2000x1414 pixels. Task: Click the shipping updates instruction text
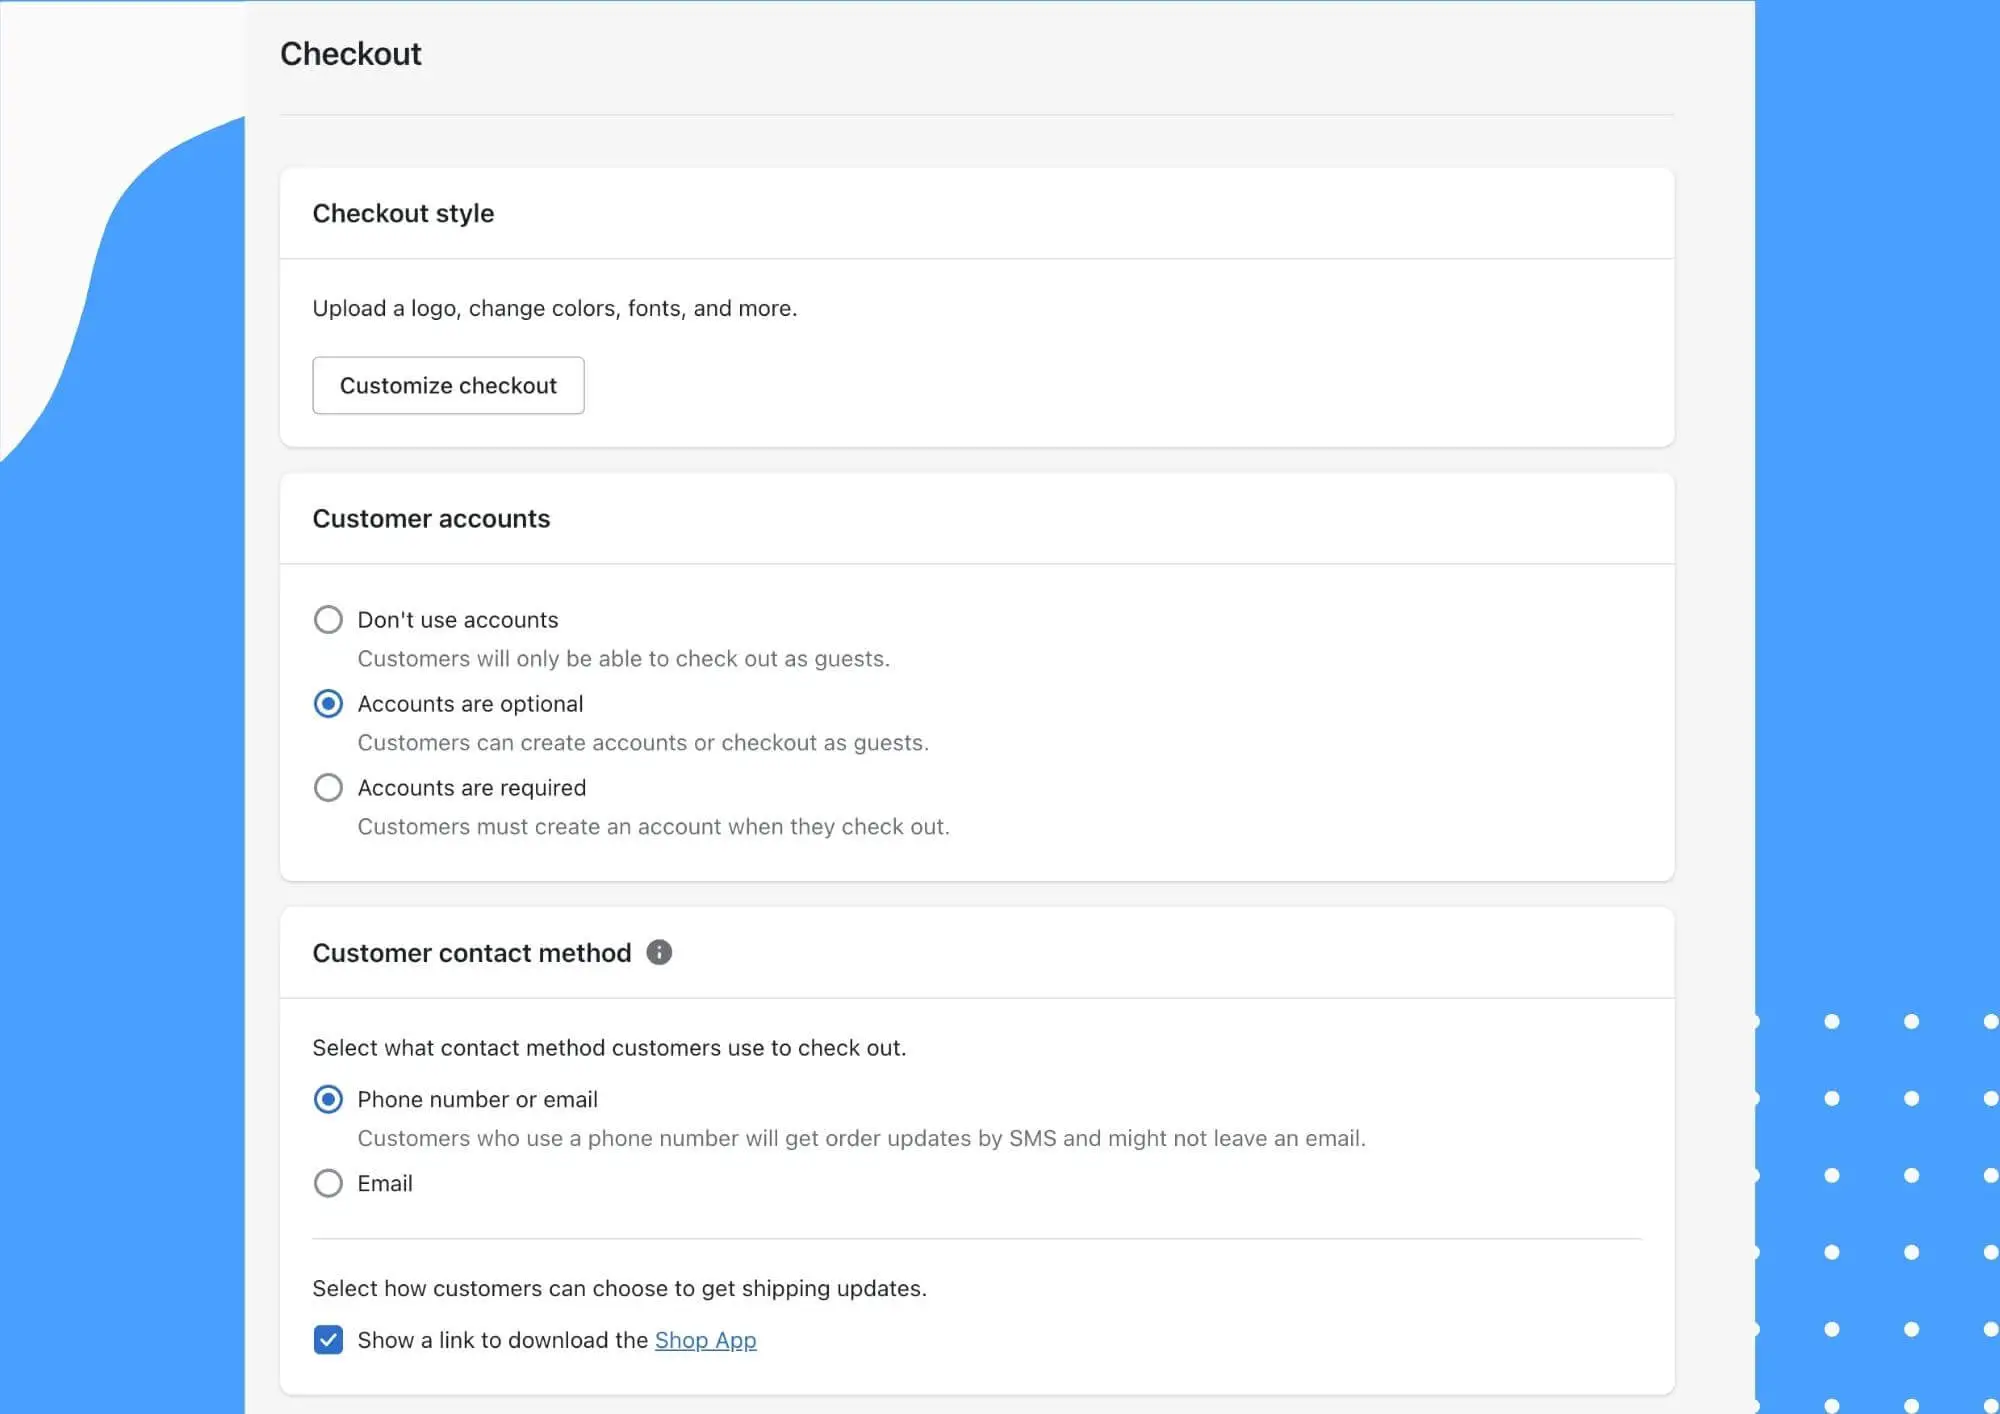coord(619,1288)
